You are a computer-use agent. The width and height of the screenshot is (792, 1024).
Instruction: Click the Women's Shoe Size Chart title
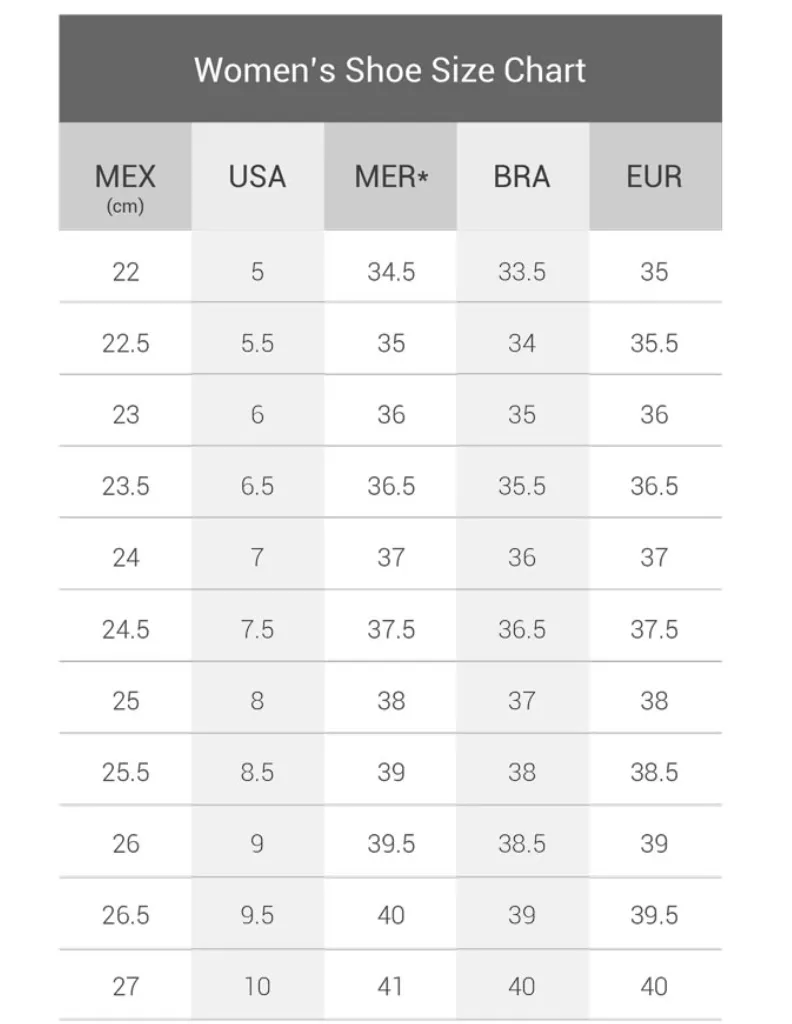pyautogui.click(x=390, y=70)
